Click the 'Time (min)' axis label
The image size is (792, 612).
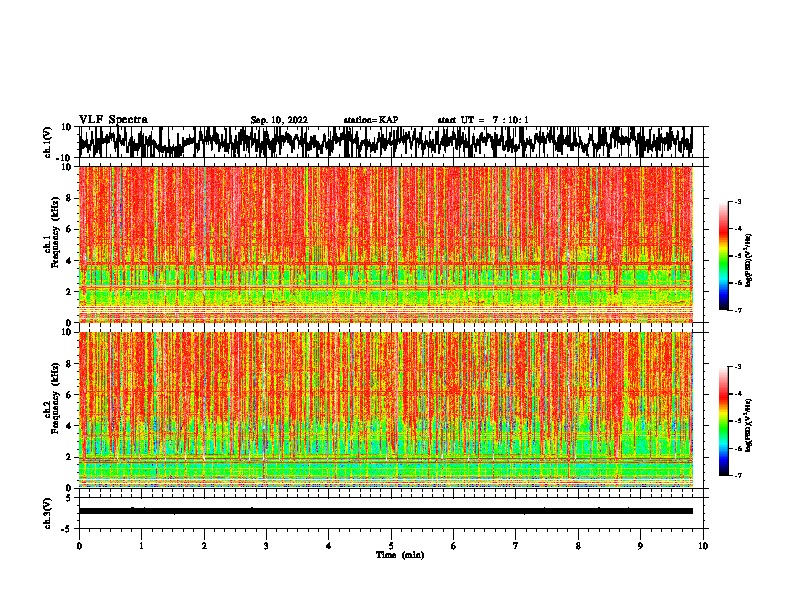pos(400,555)
